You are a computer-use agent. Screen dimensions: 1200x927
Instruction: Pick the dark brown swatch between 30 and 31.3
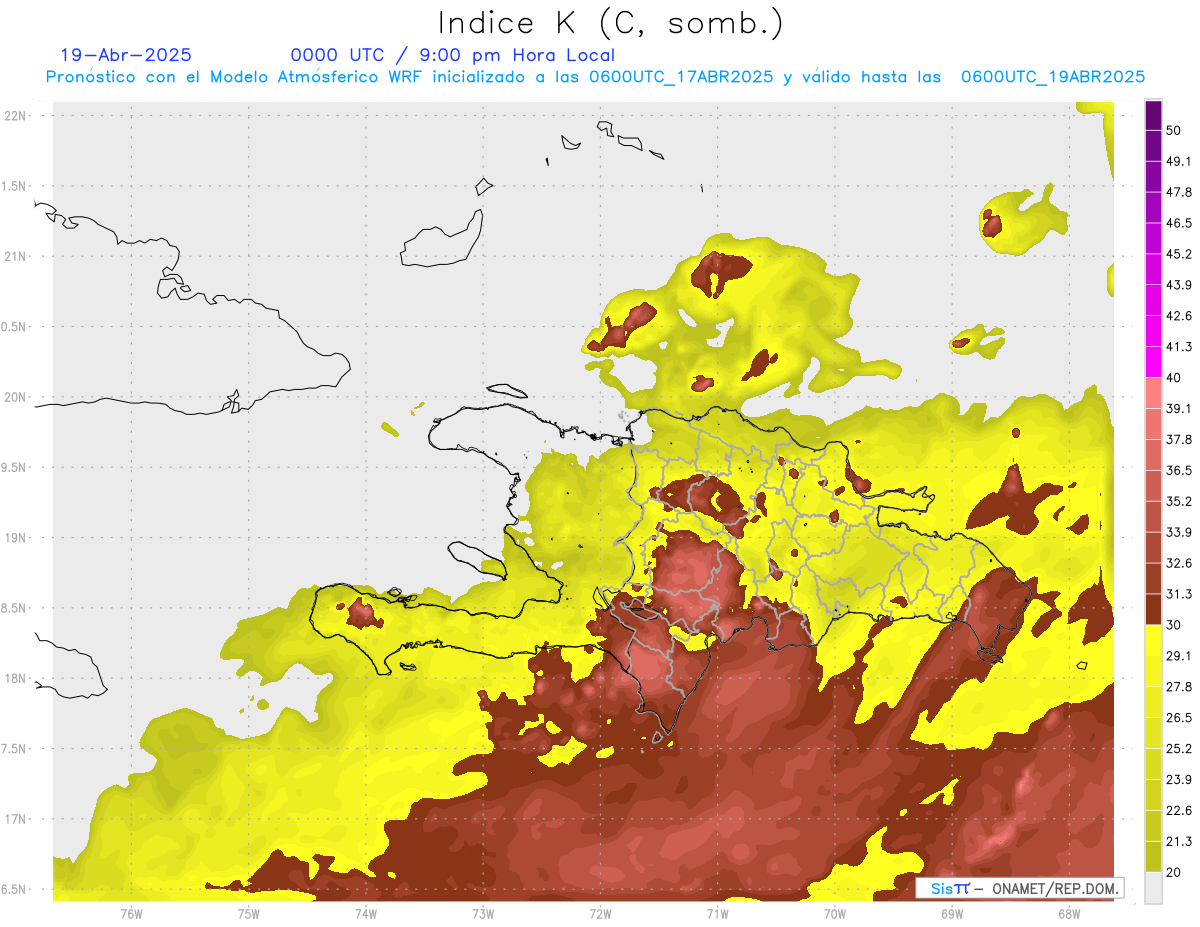1153,609
